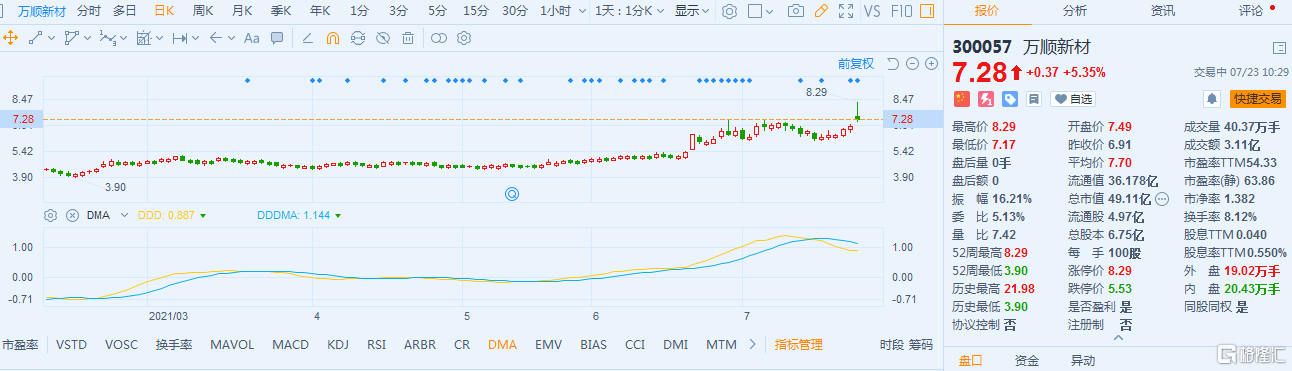The width and height of the screenshot is (1292, 371).
Task: Toggle 自选 favorite heart button
Action: (1072, 99)
